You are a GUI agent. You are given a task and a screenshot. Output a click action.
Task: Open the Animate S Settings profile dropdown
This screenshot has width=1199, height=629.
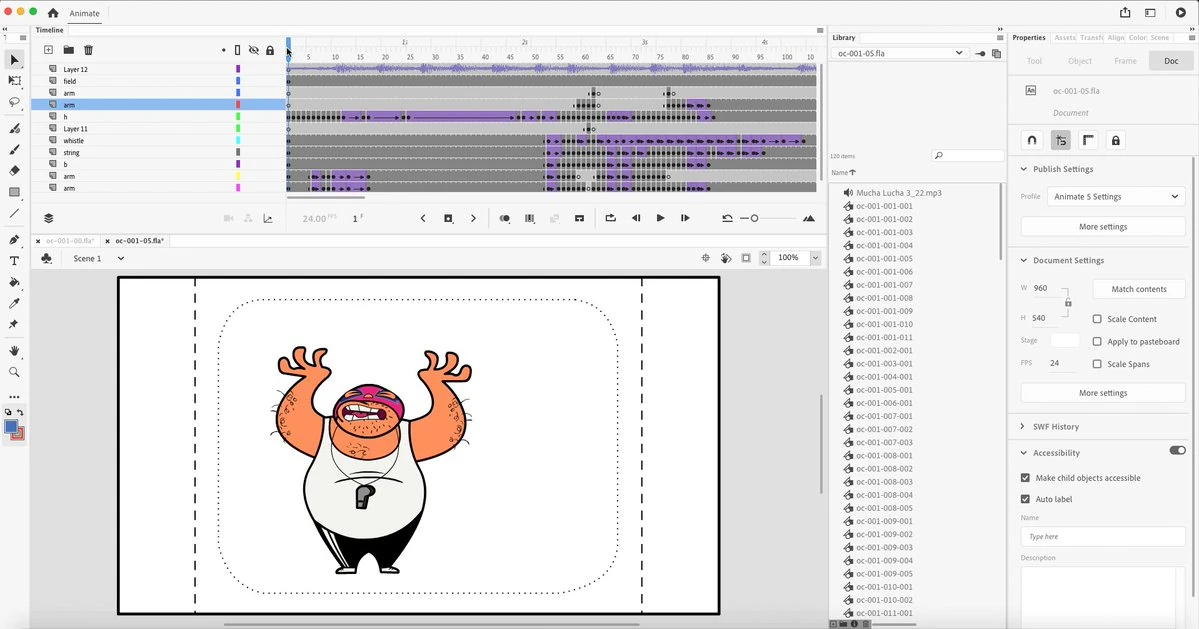point(1116,196)
